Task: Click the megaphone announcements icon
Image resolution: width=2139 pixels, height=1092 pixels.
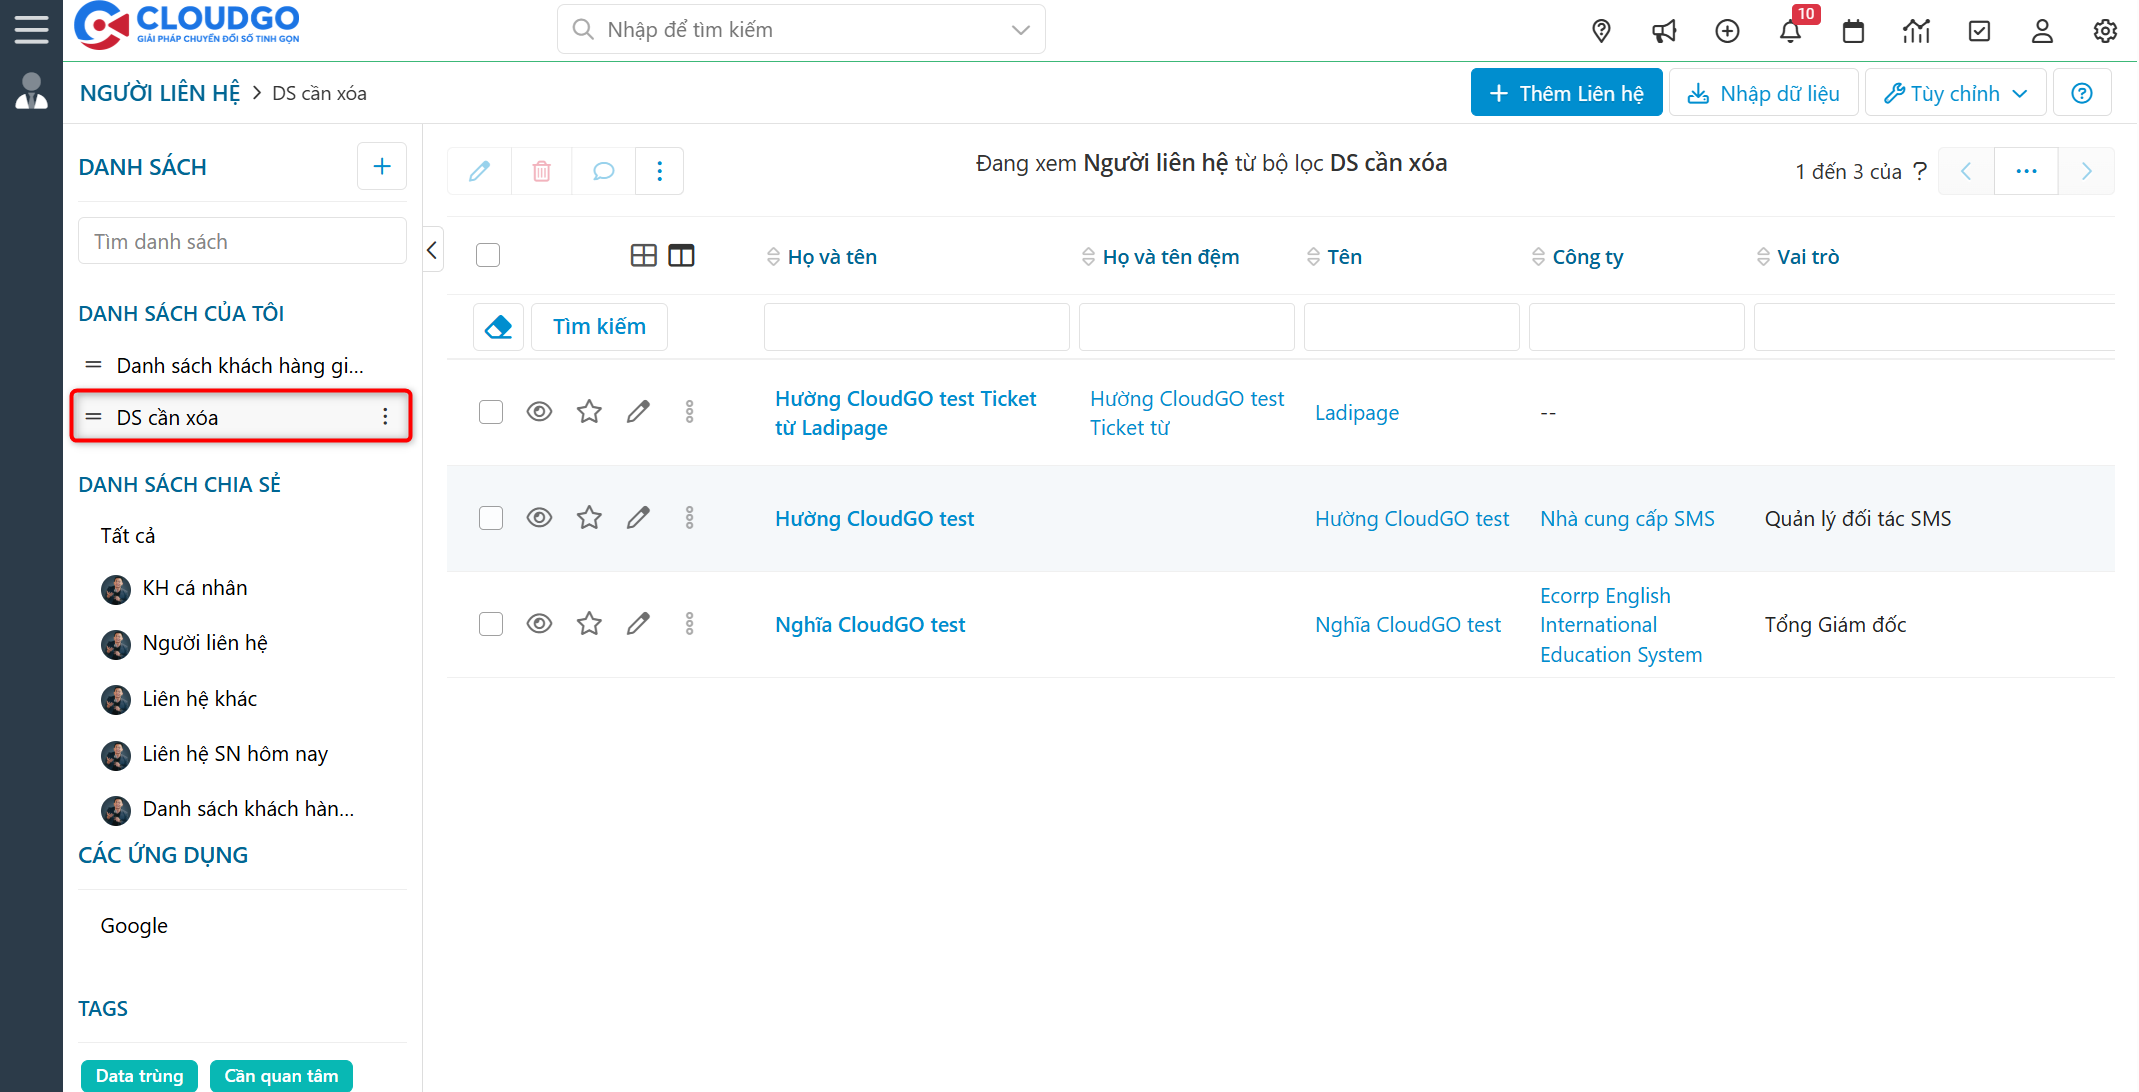Action: [x=1664, y=31]
